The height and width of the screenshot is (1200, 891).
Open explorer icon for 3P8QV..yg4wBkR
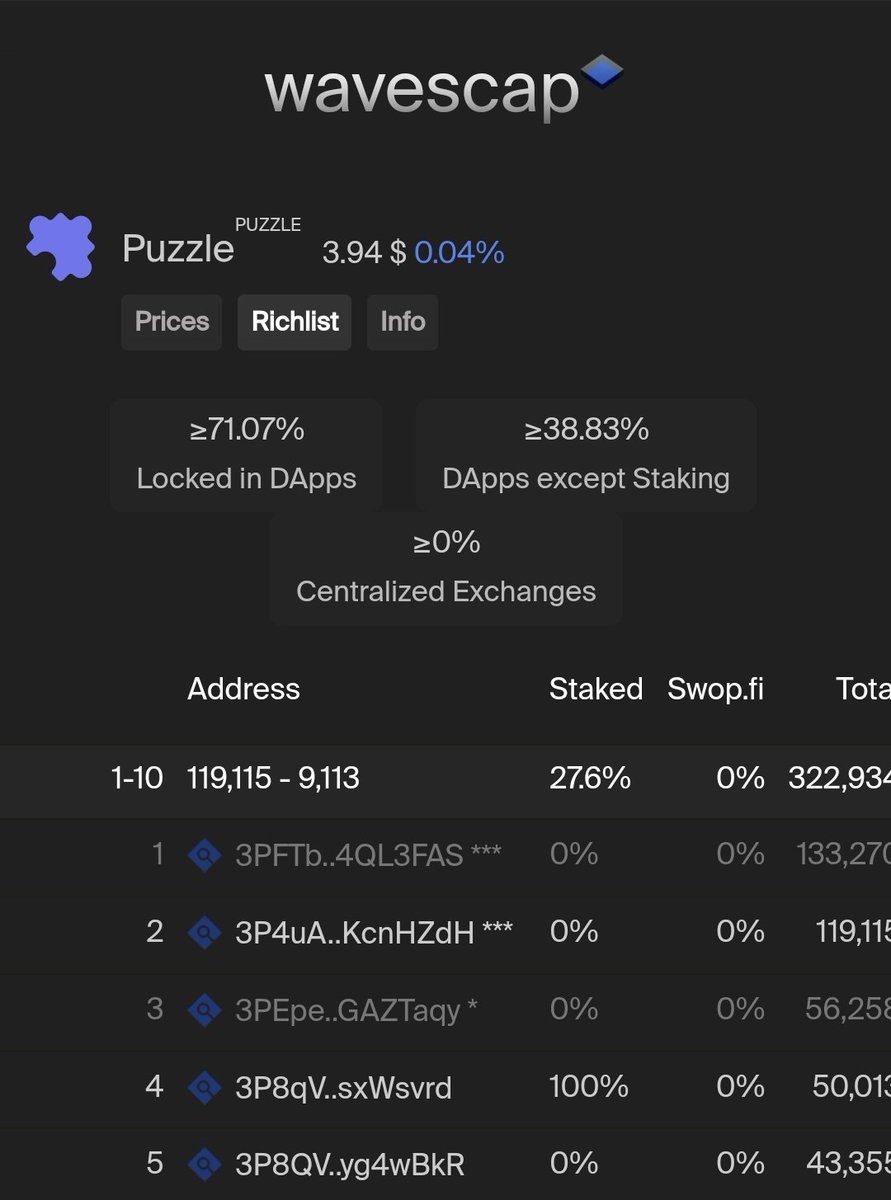tap(205, 1163)
